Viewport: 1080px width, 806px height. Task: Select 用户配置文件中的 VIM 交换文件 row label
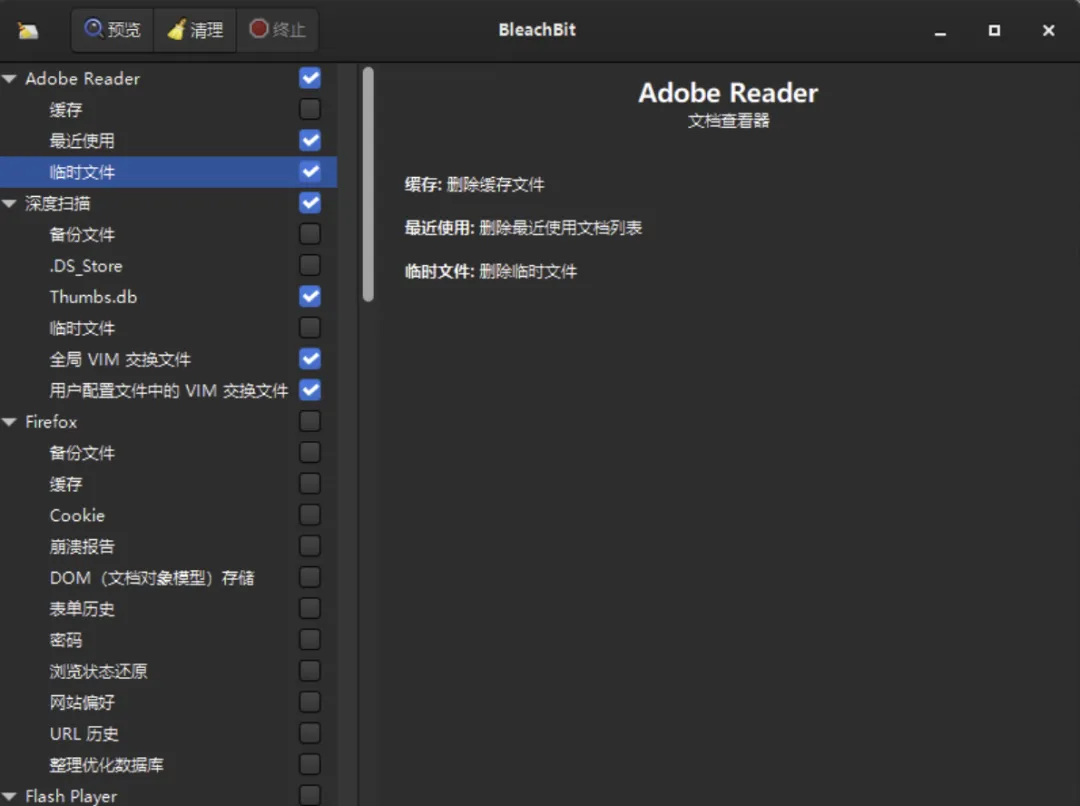click(169, 391)
